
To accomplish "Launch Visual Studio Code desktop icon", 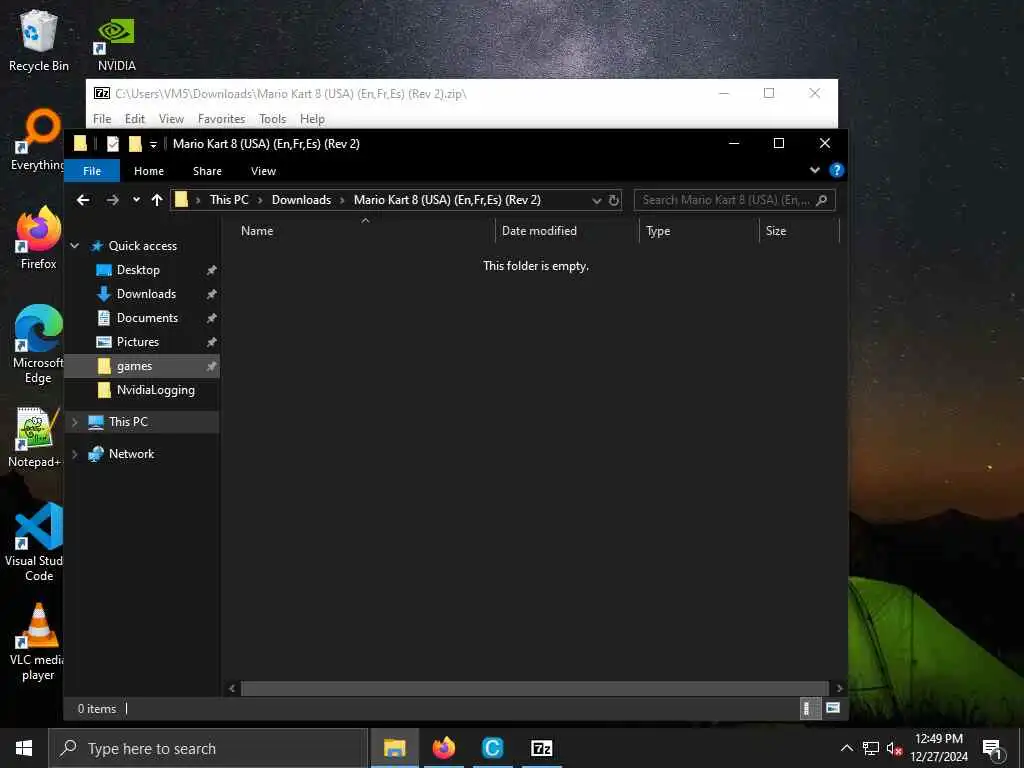I will [35, 542].
